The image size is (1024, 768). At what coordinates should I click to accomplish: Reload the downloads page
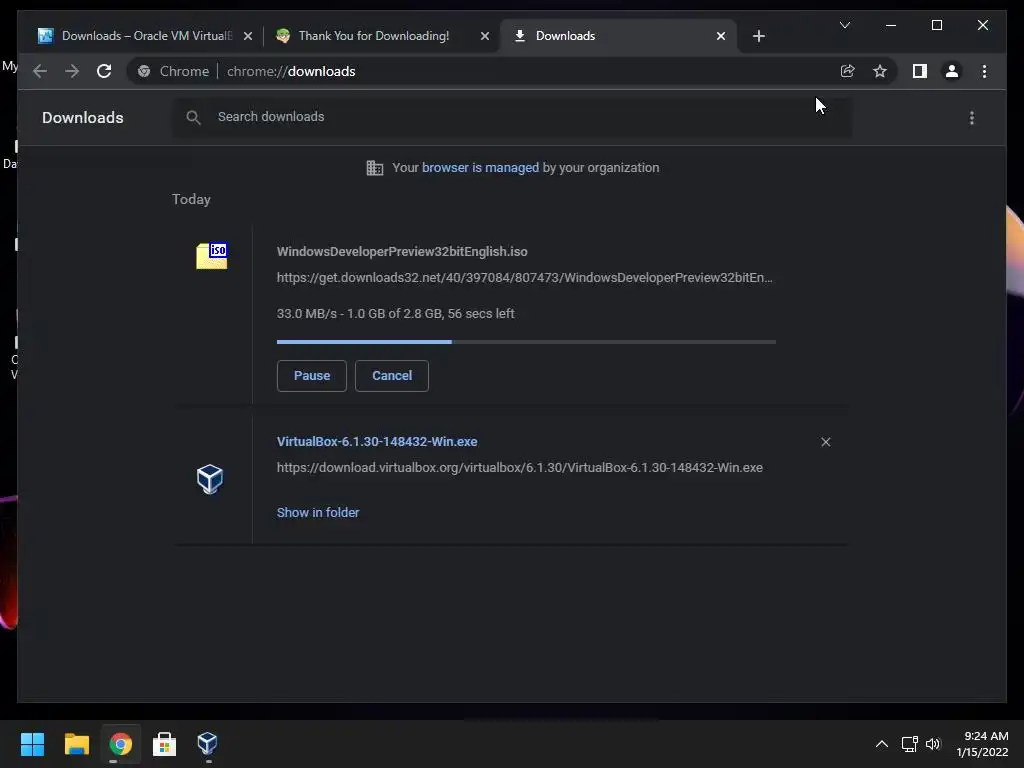[x=104, y=71]
